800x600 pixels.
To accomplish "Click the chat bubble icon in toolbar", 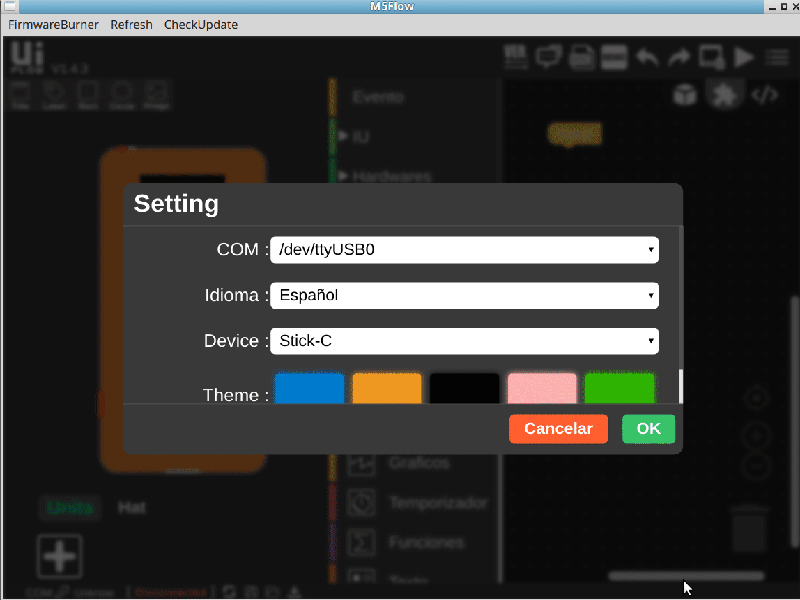I will (548, 57).
